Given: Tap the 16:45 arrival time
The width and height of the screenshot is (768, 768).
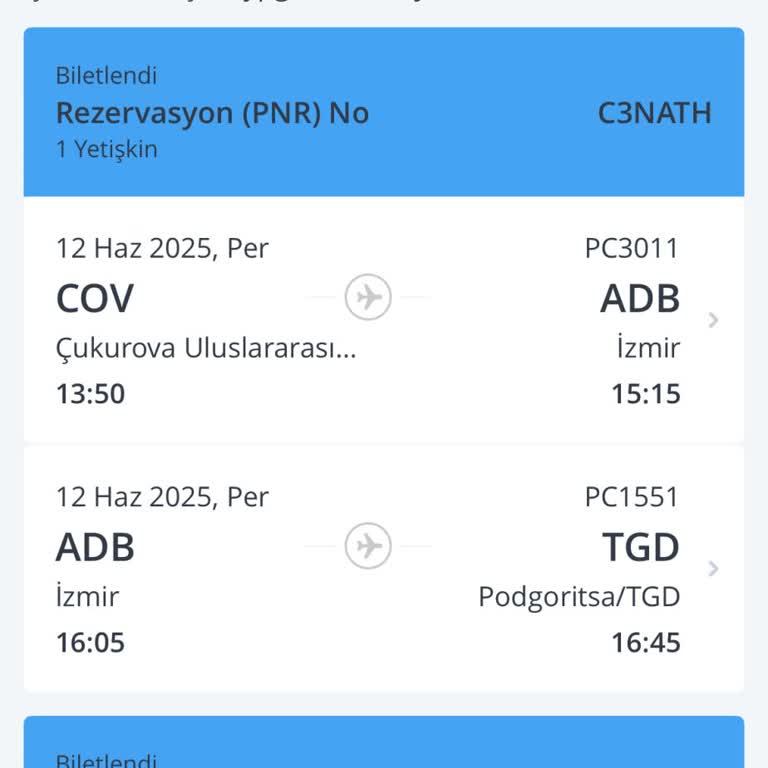Looking at the screenshot, I should click(646, 642).
